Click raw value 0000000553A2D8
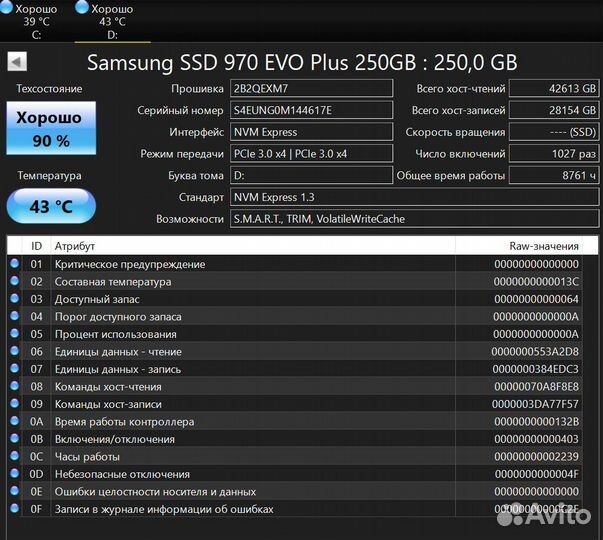Viewport: 603px width, 540px height. (535, 352)
